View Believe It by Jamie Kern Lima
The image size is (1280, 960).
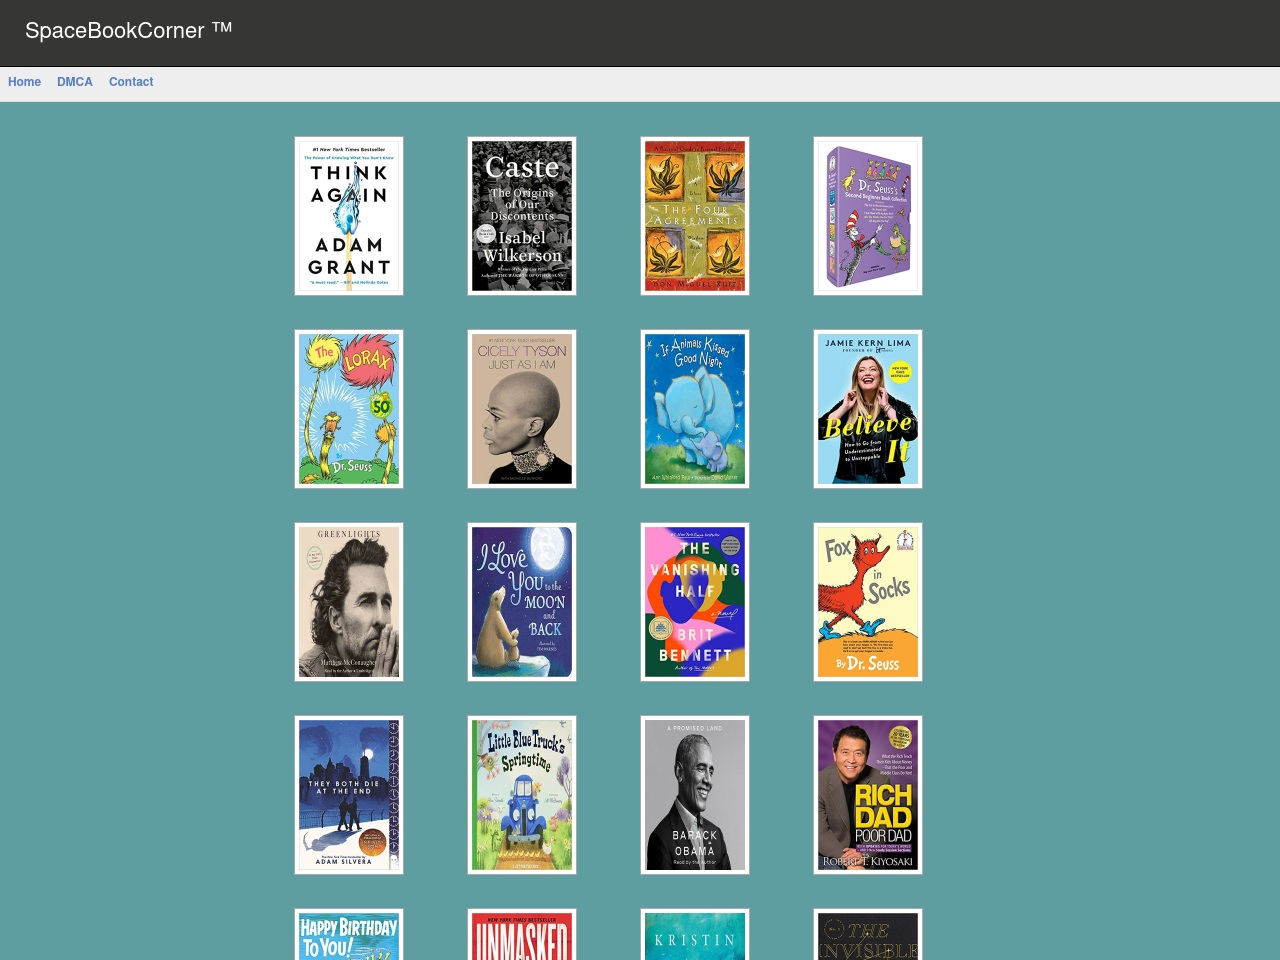point(868,409)
